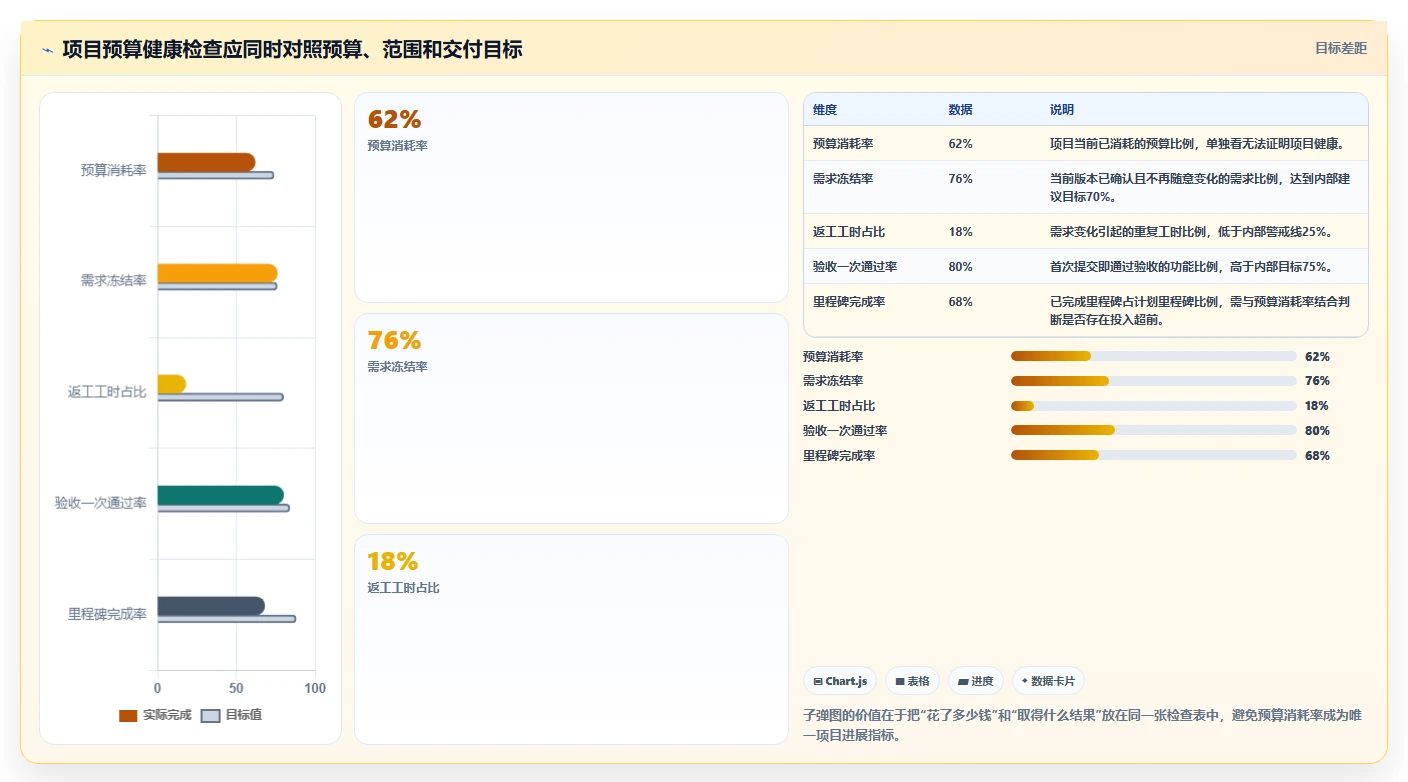The width and height of the screenshot is (1408, 782).
Task: Toggle the 实际完成 legend swatch
Action: [128, 715]
